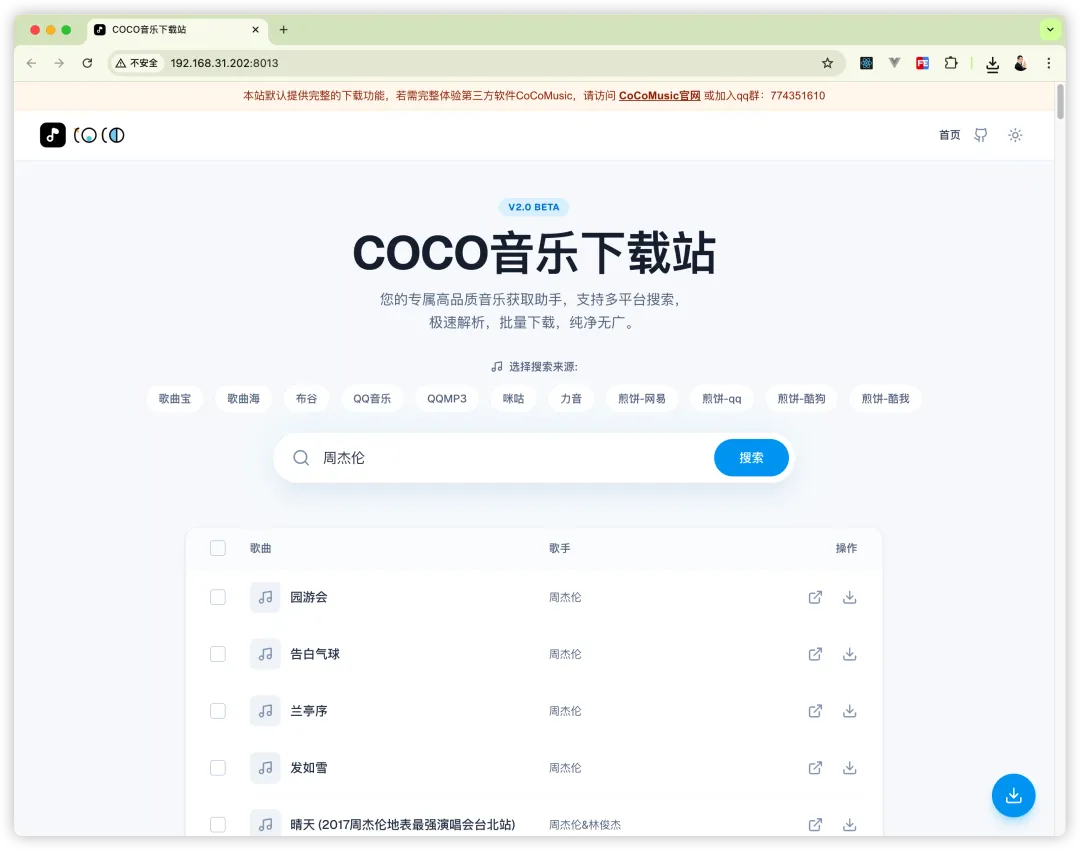Click the React DevTools extension icon
This screenshot has height=850, width=1080.
pos(866,63)
